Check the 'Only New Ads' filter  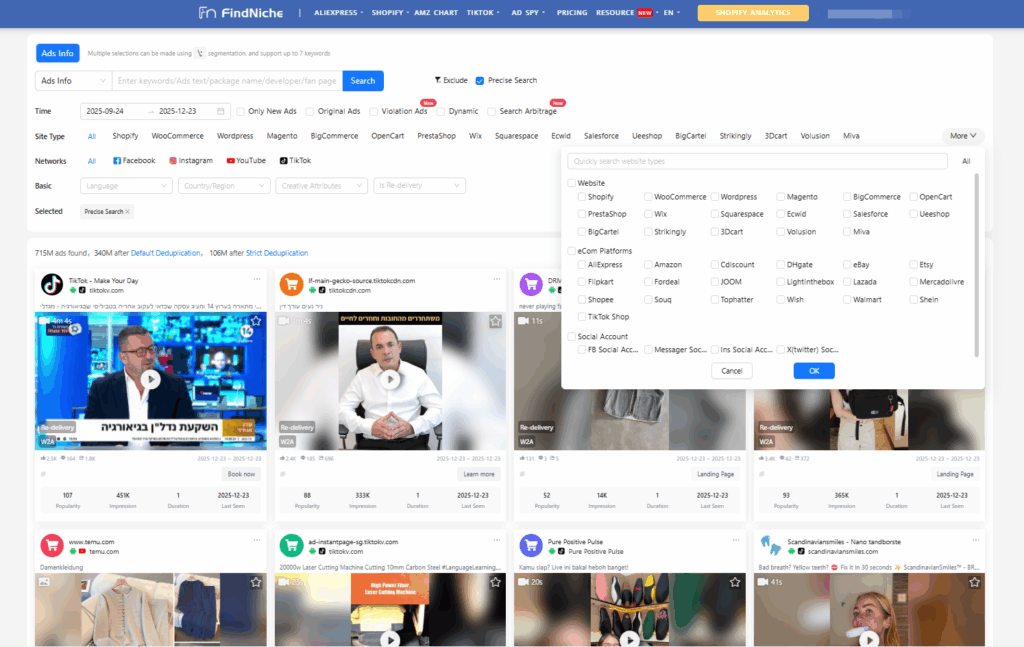(x=239, y=112)
